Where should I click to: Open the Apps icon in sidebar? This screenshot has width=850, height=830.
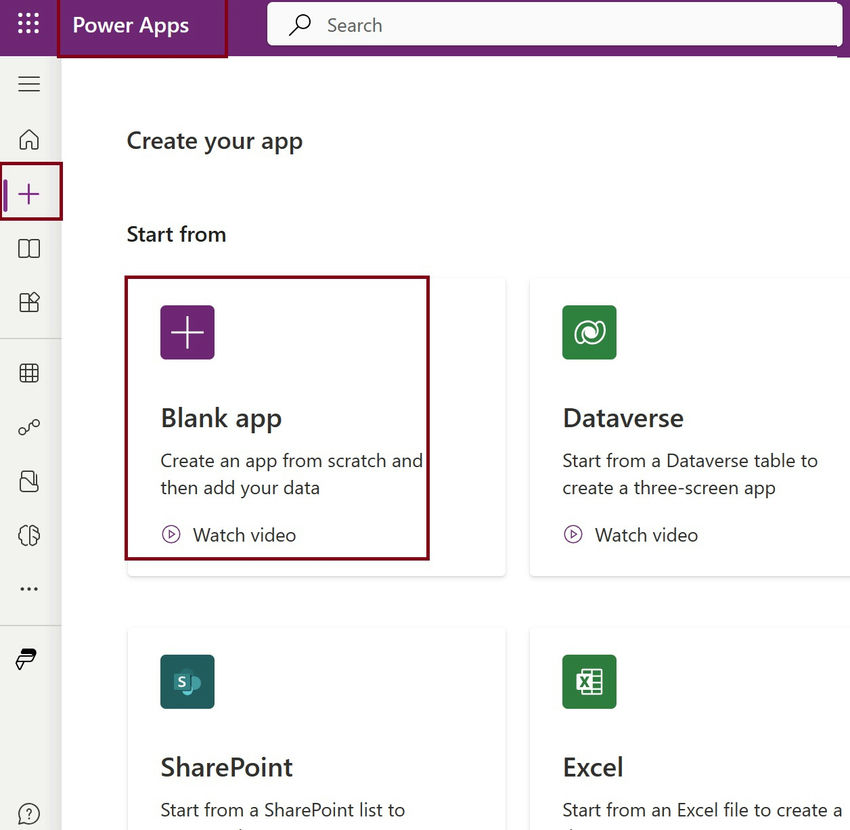coord(29,302)
